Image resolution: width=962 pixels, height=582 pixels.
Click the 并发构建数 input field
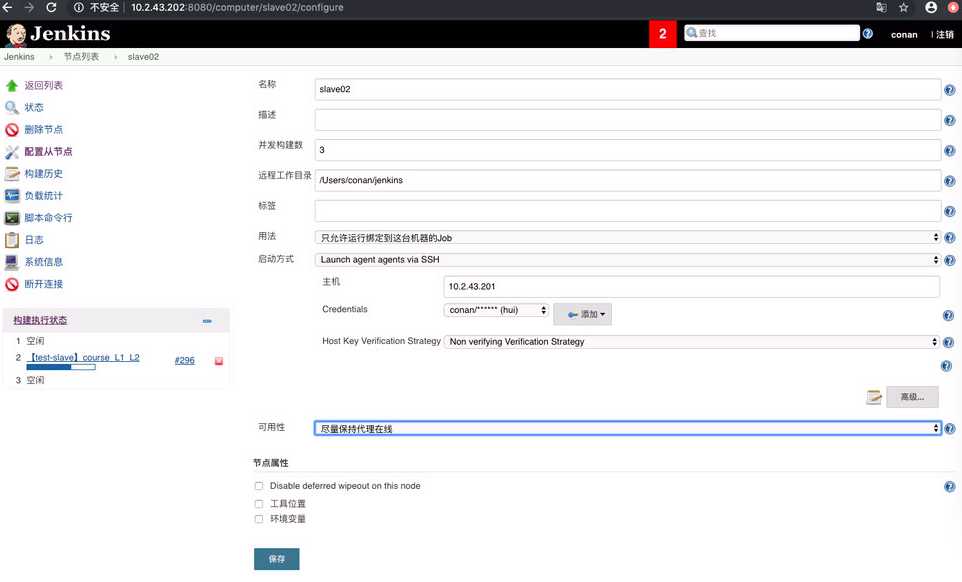tap(628, 150)
